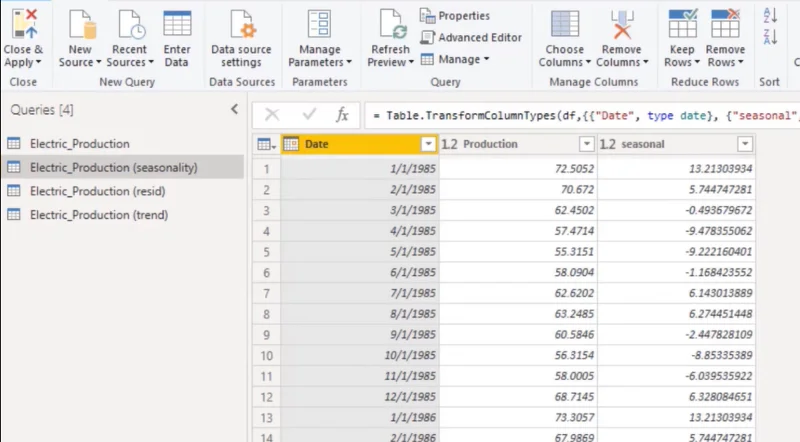Select Electric_Production (seasonality) query
Screen dimensions: 800x442
coord(122,167)
